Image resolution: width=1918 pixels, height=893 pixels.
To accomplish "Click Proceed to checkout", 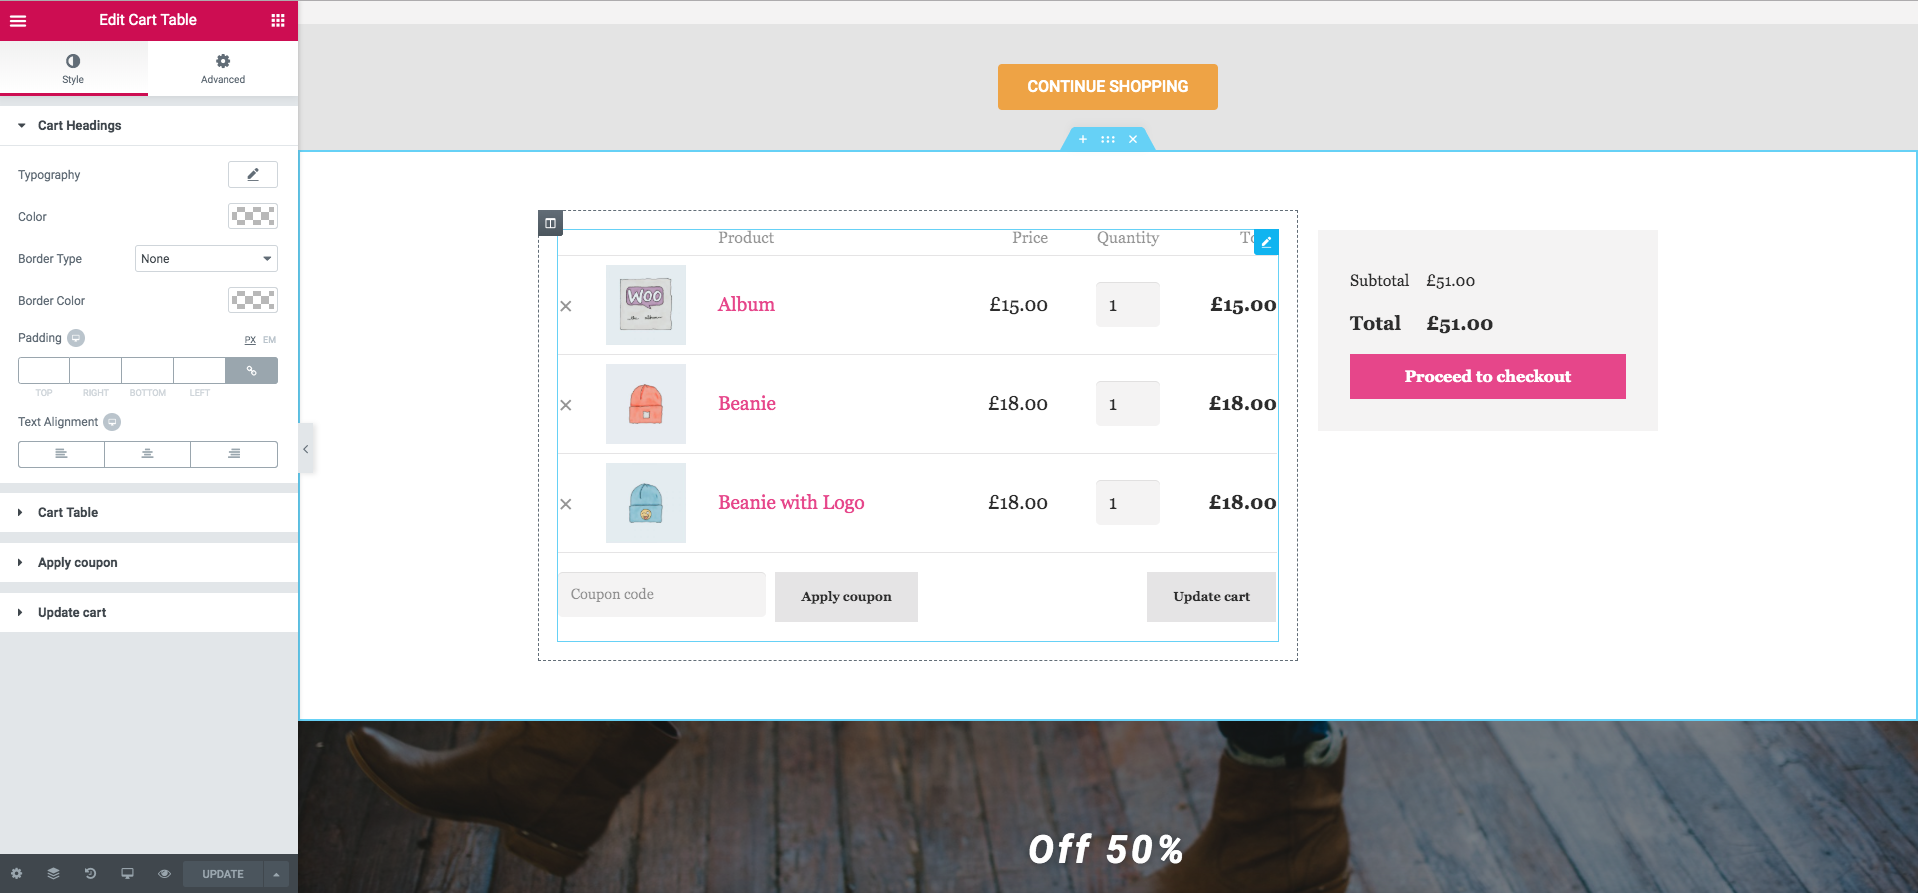I will click(x=1488, y=377).
